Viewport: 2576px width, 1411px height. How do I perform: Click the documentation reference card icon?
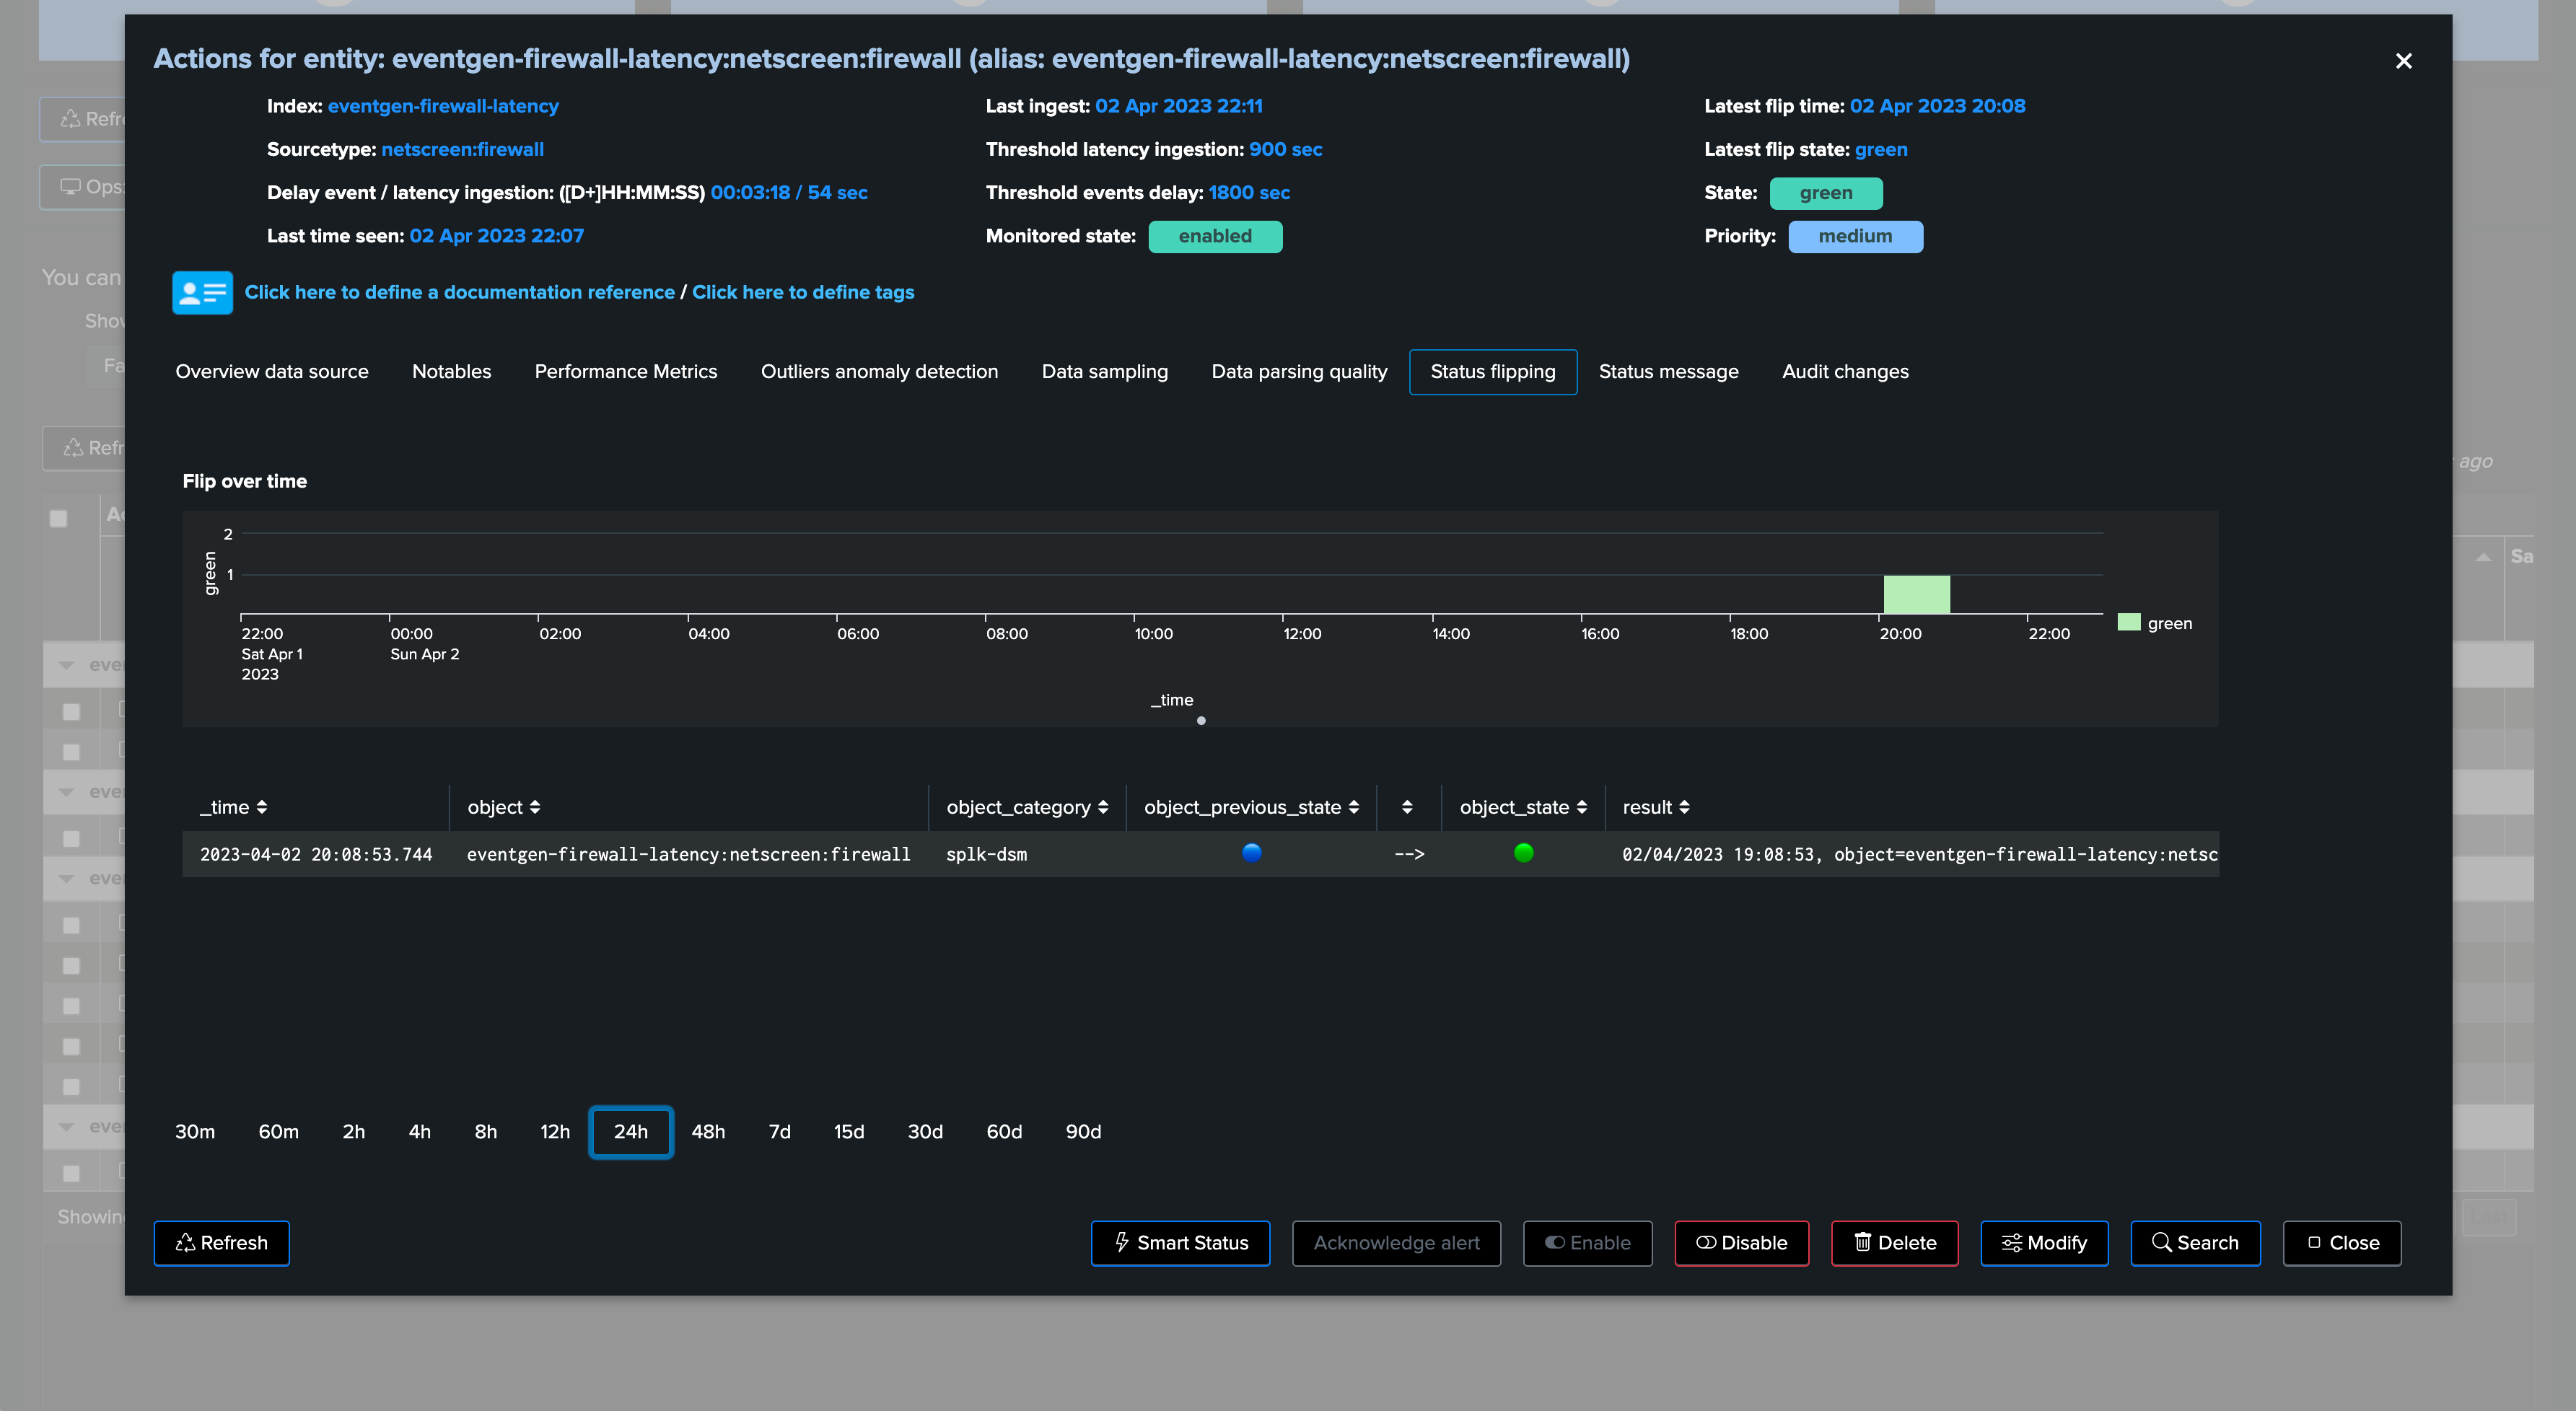tap(202, 292)
